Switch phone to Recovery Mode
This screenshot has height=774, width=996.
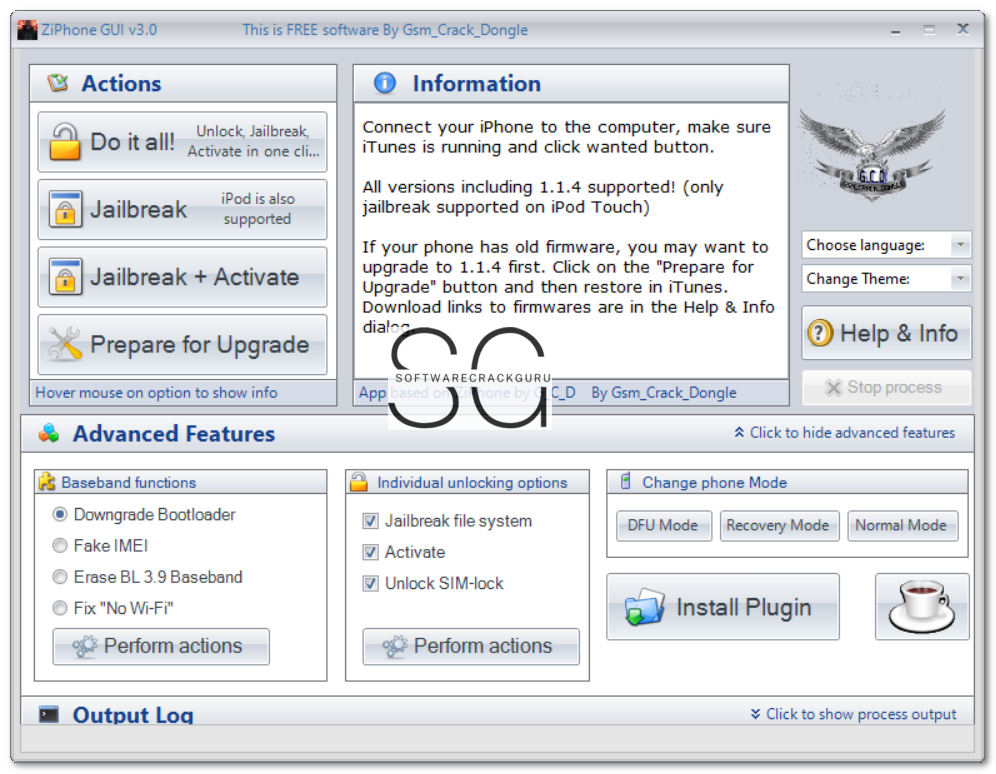click(x=779, y=525)
